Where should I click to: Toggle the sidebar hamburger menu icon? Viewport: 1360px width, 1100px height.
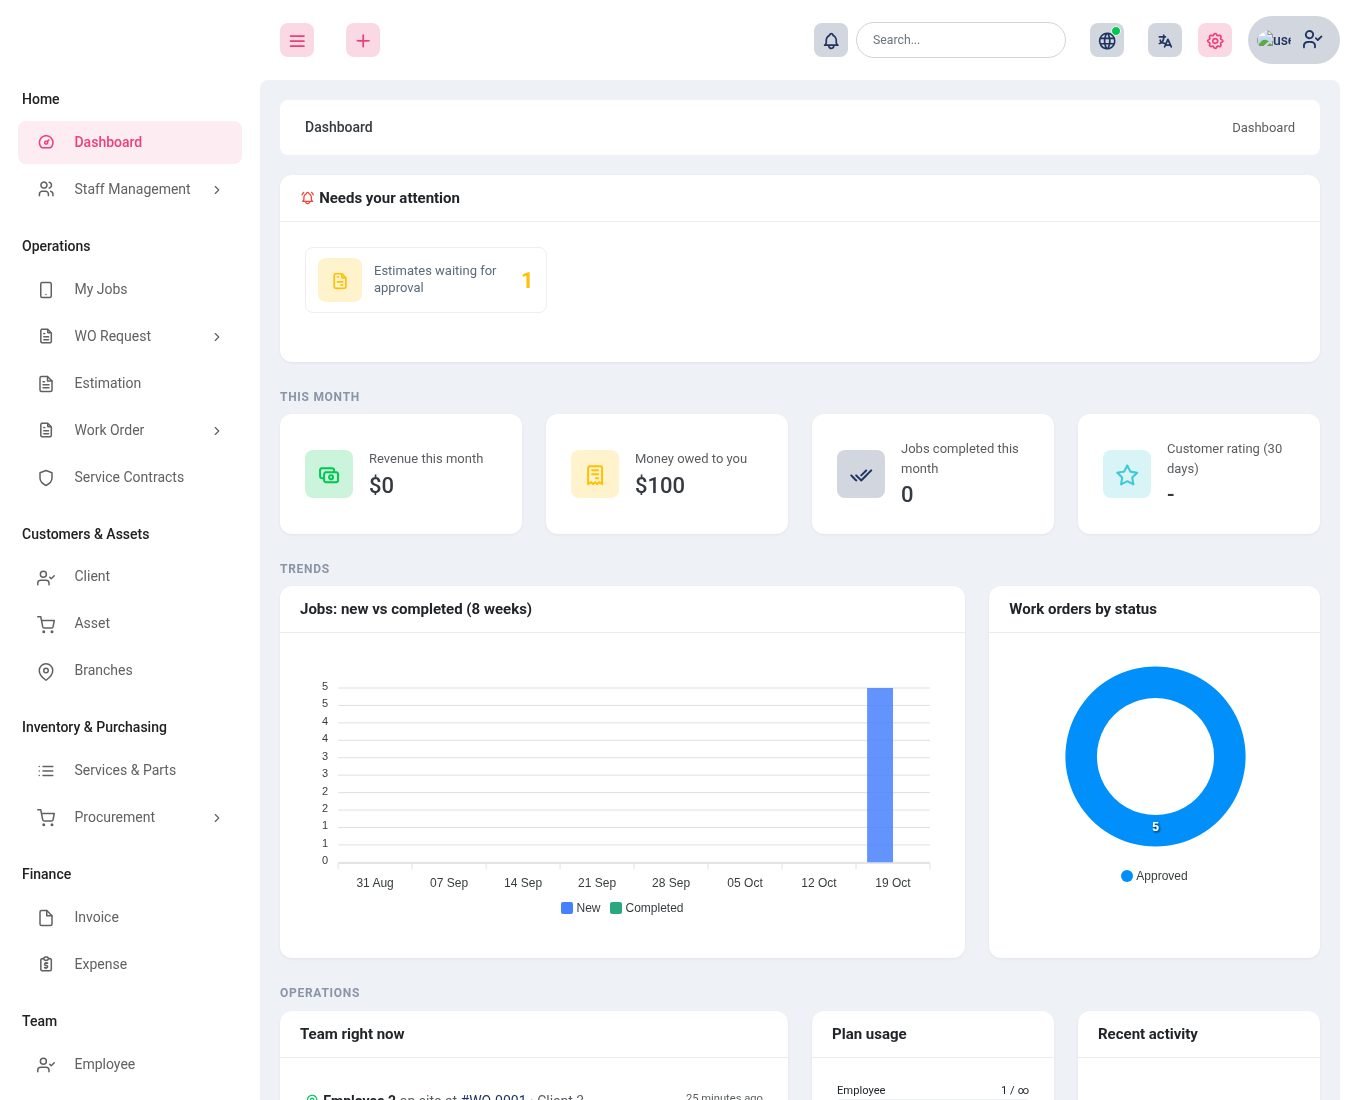tap(297, 40)
